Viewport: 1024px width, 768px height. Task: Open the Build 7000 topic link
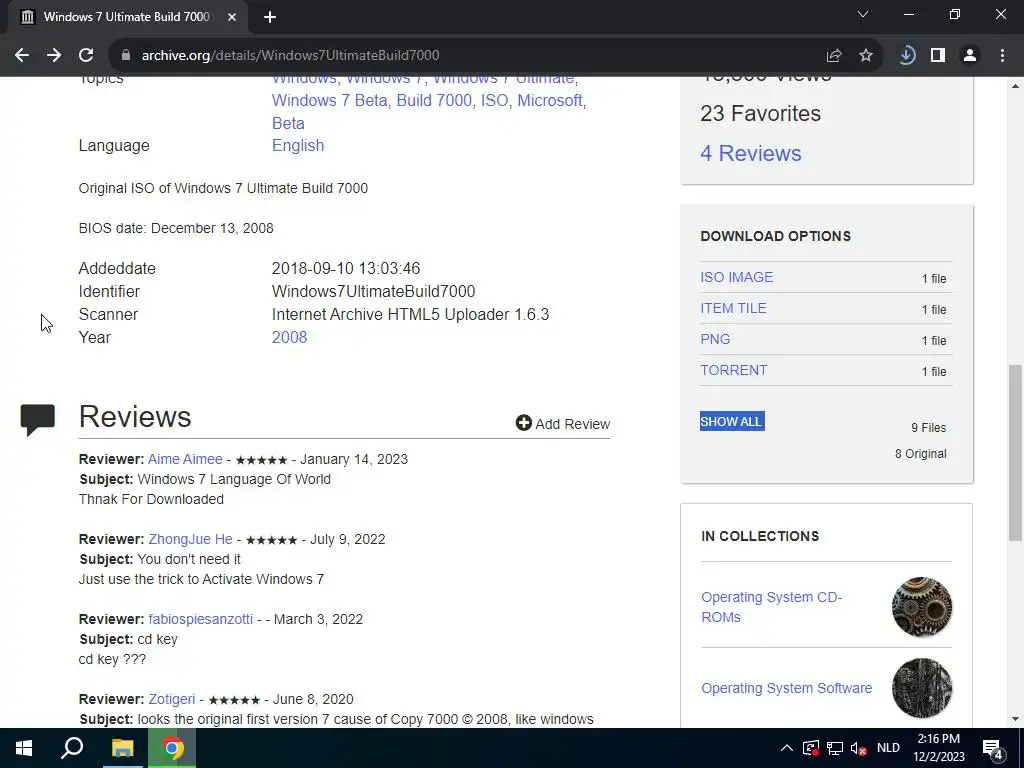tap(434, 101)
